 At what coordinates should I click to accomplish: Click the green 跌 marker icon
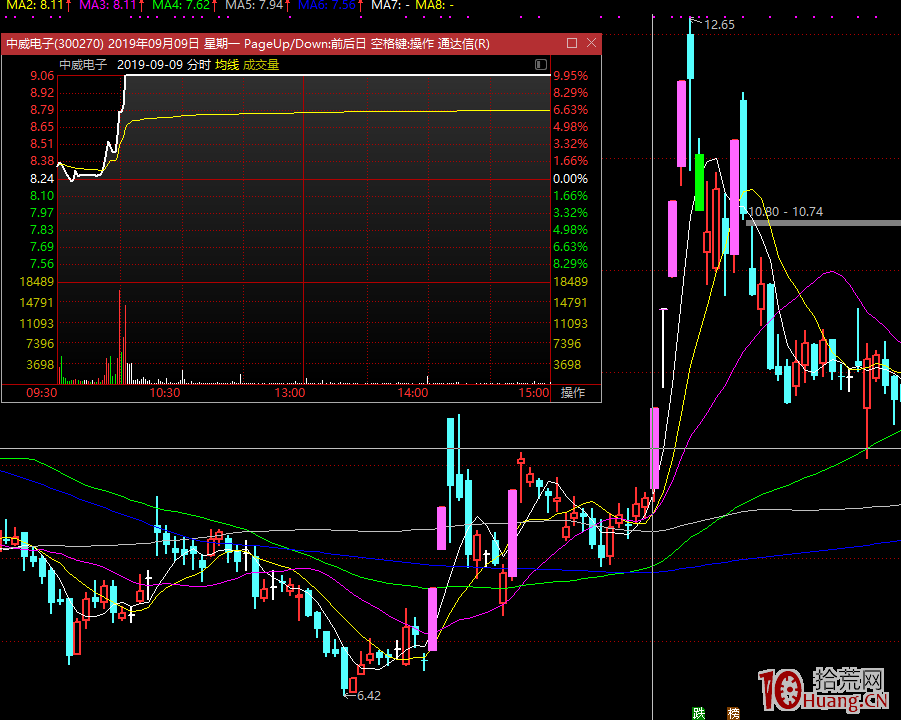tap(699, 714)
